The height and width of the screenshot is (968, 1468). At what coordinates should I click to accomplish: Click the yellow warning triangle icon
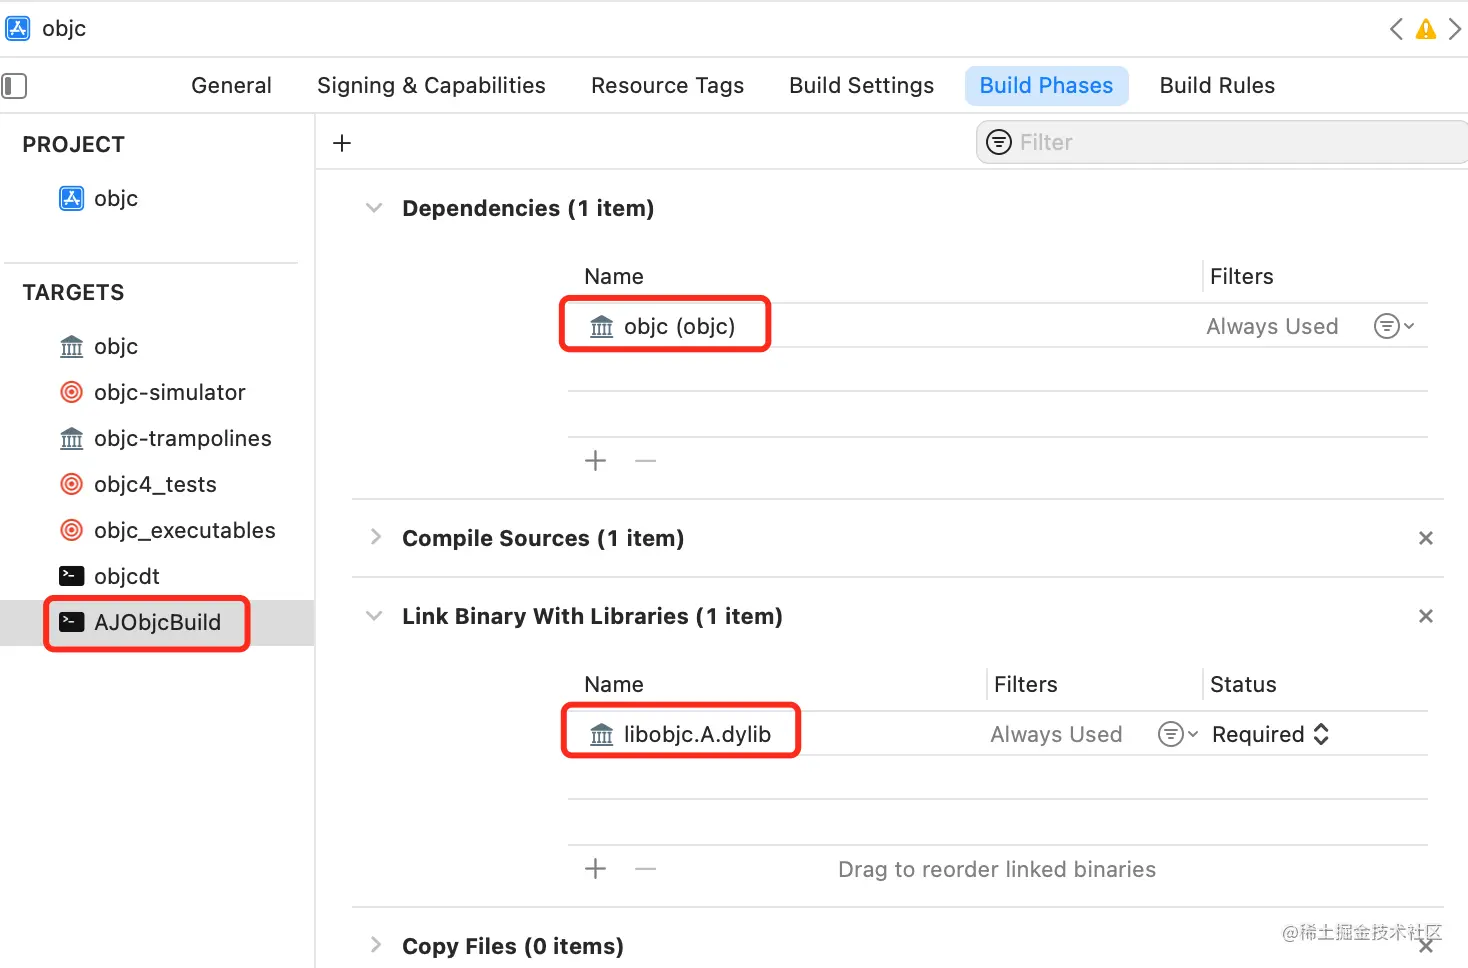1426,29
